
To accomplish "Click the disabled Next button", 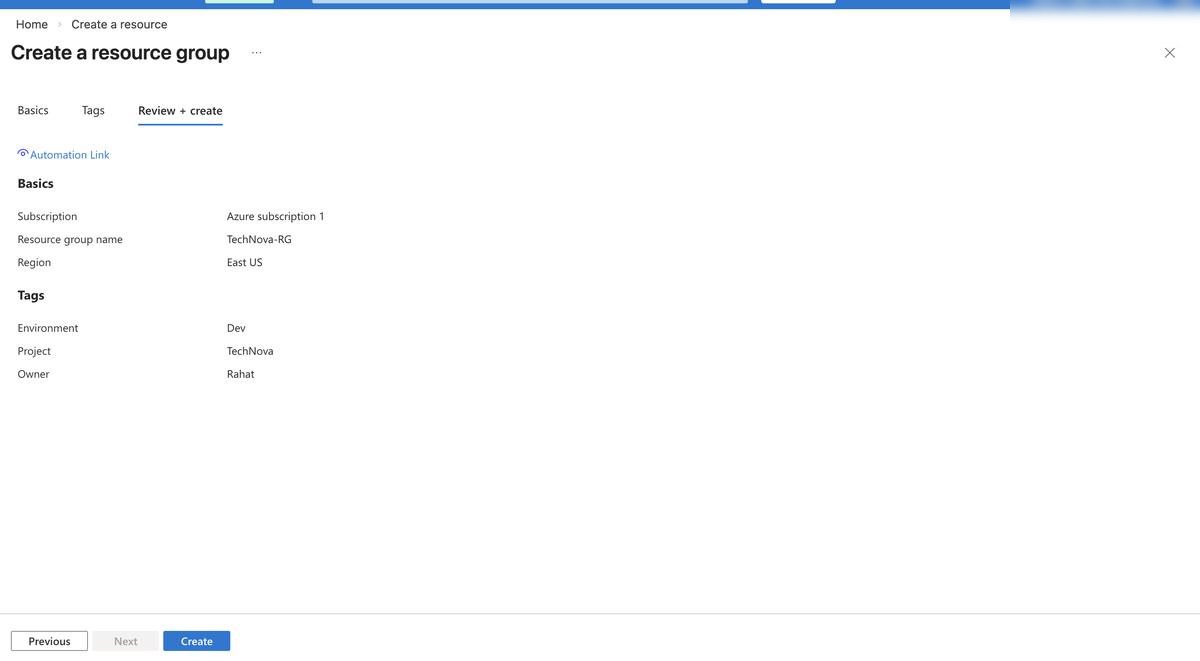I will 126,641.
